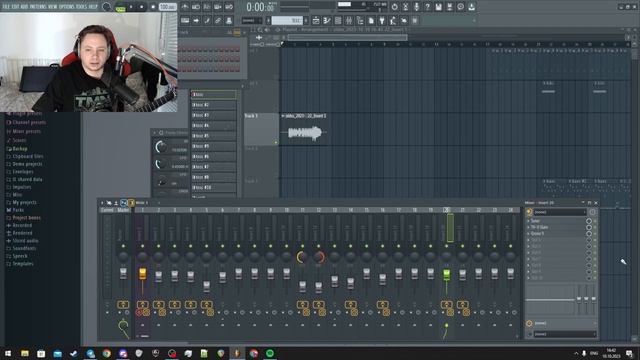This screenshot has height=360, width=640.
Task: Select mixer insert 20 header
Action: click(x=447, y=210)
